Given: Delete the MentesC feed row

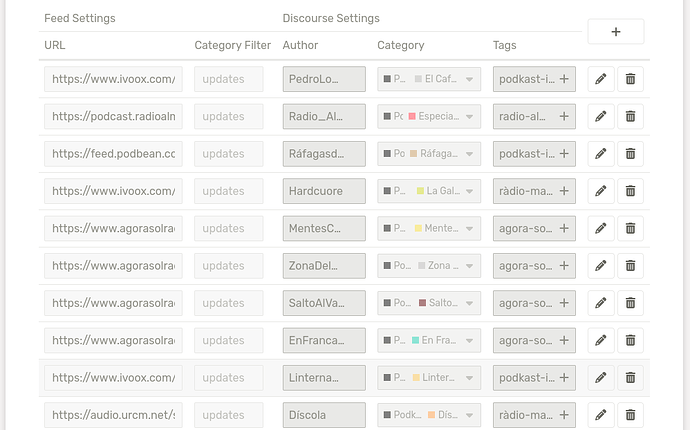Looking at the screenshot, I should click(x=631, y=228).
